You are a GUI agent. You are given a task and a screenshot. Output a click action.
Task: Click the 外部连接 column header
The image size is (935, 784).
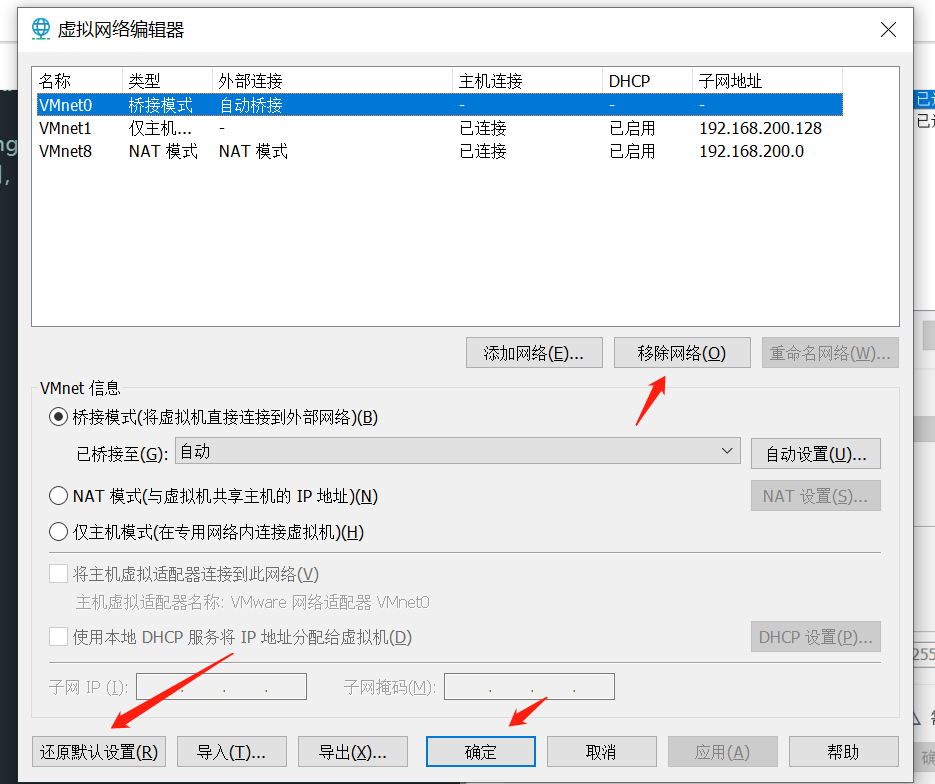(x=333, y=80)
